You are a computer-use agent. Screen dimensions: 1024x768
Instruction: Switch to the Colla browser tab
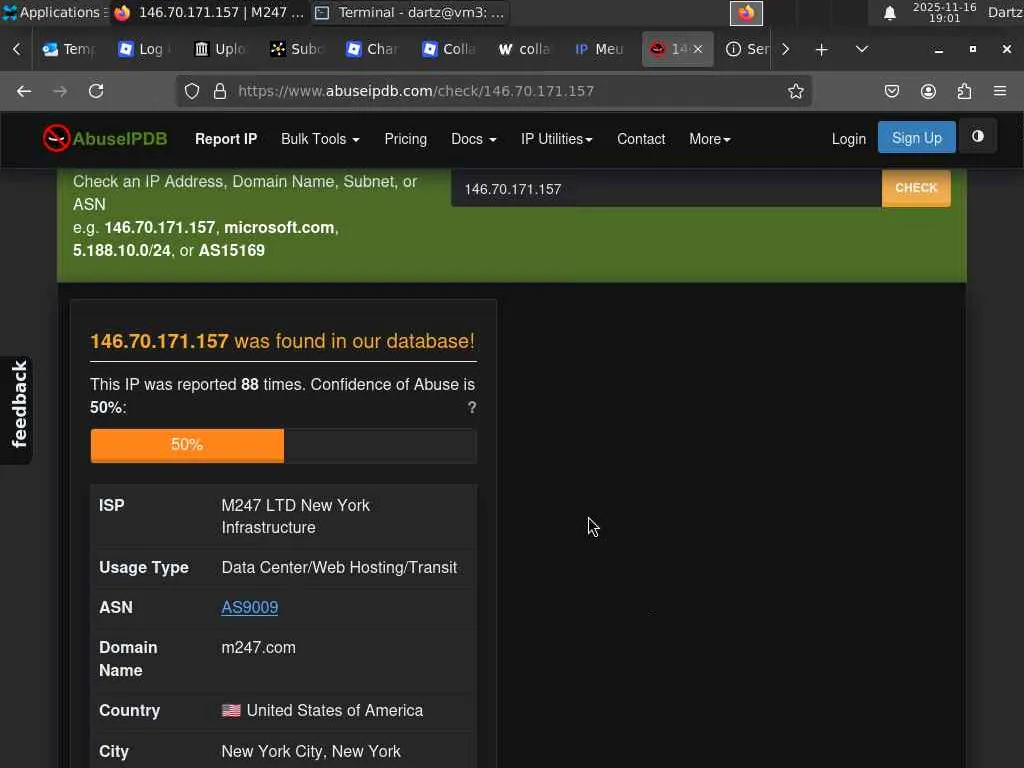449,50
